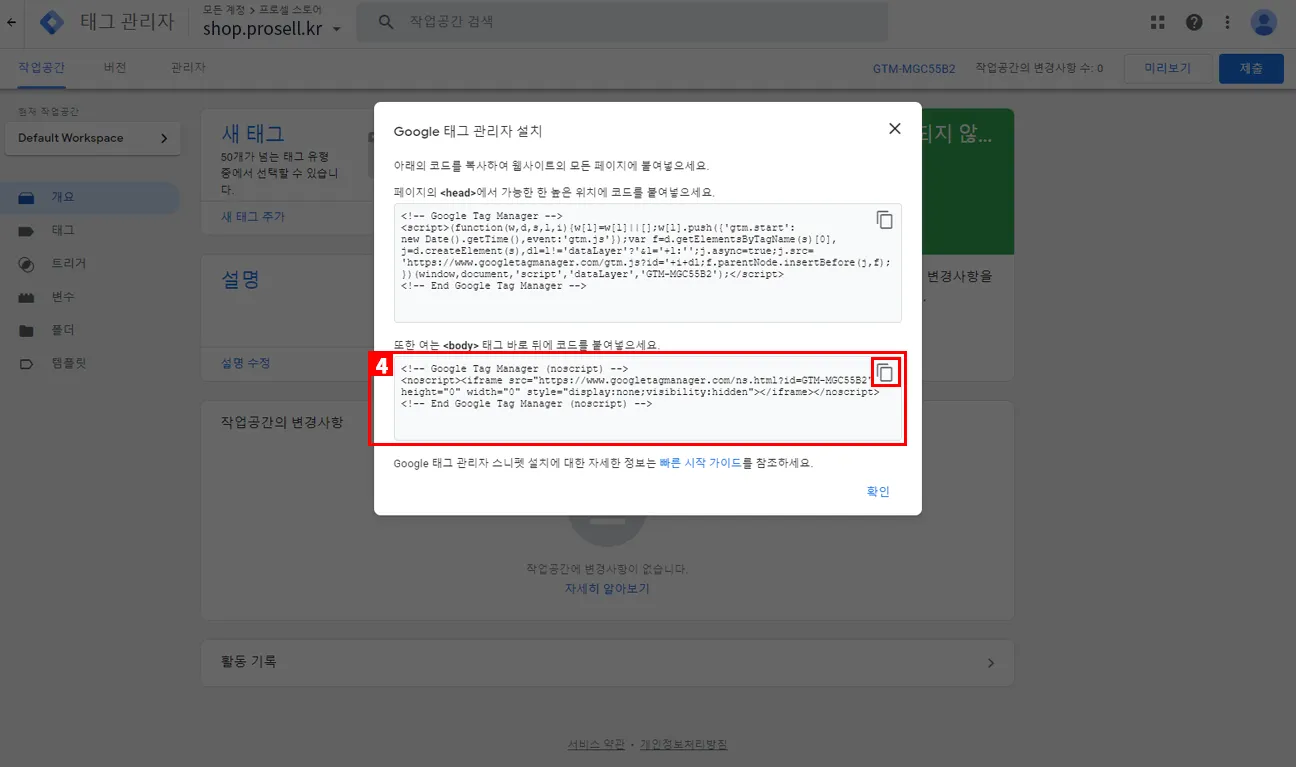Click the 변수 variable sidebar icon
Viewport: 1296px width, 767px height.
click(x=27, y=297)
